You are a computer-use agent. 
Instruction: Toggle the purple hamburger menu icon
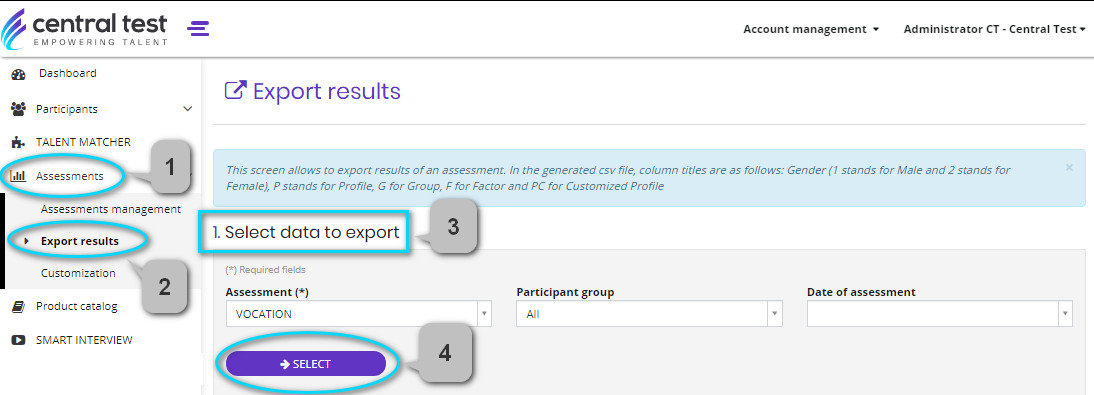point(198,28)
